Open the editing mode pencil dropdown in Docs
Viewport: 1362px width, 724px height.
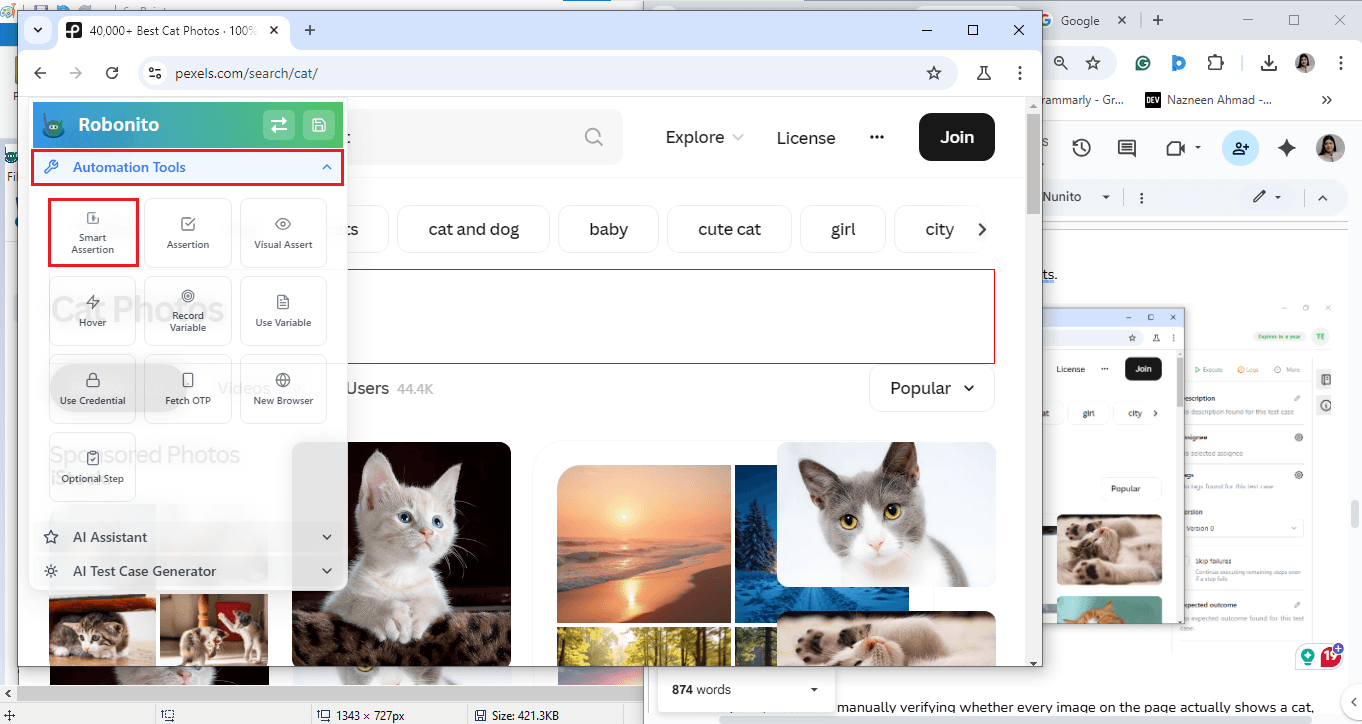(x=1267, y=197)
